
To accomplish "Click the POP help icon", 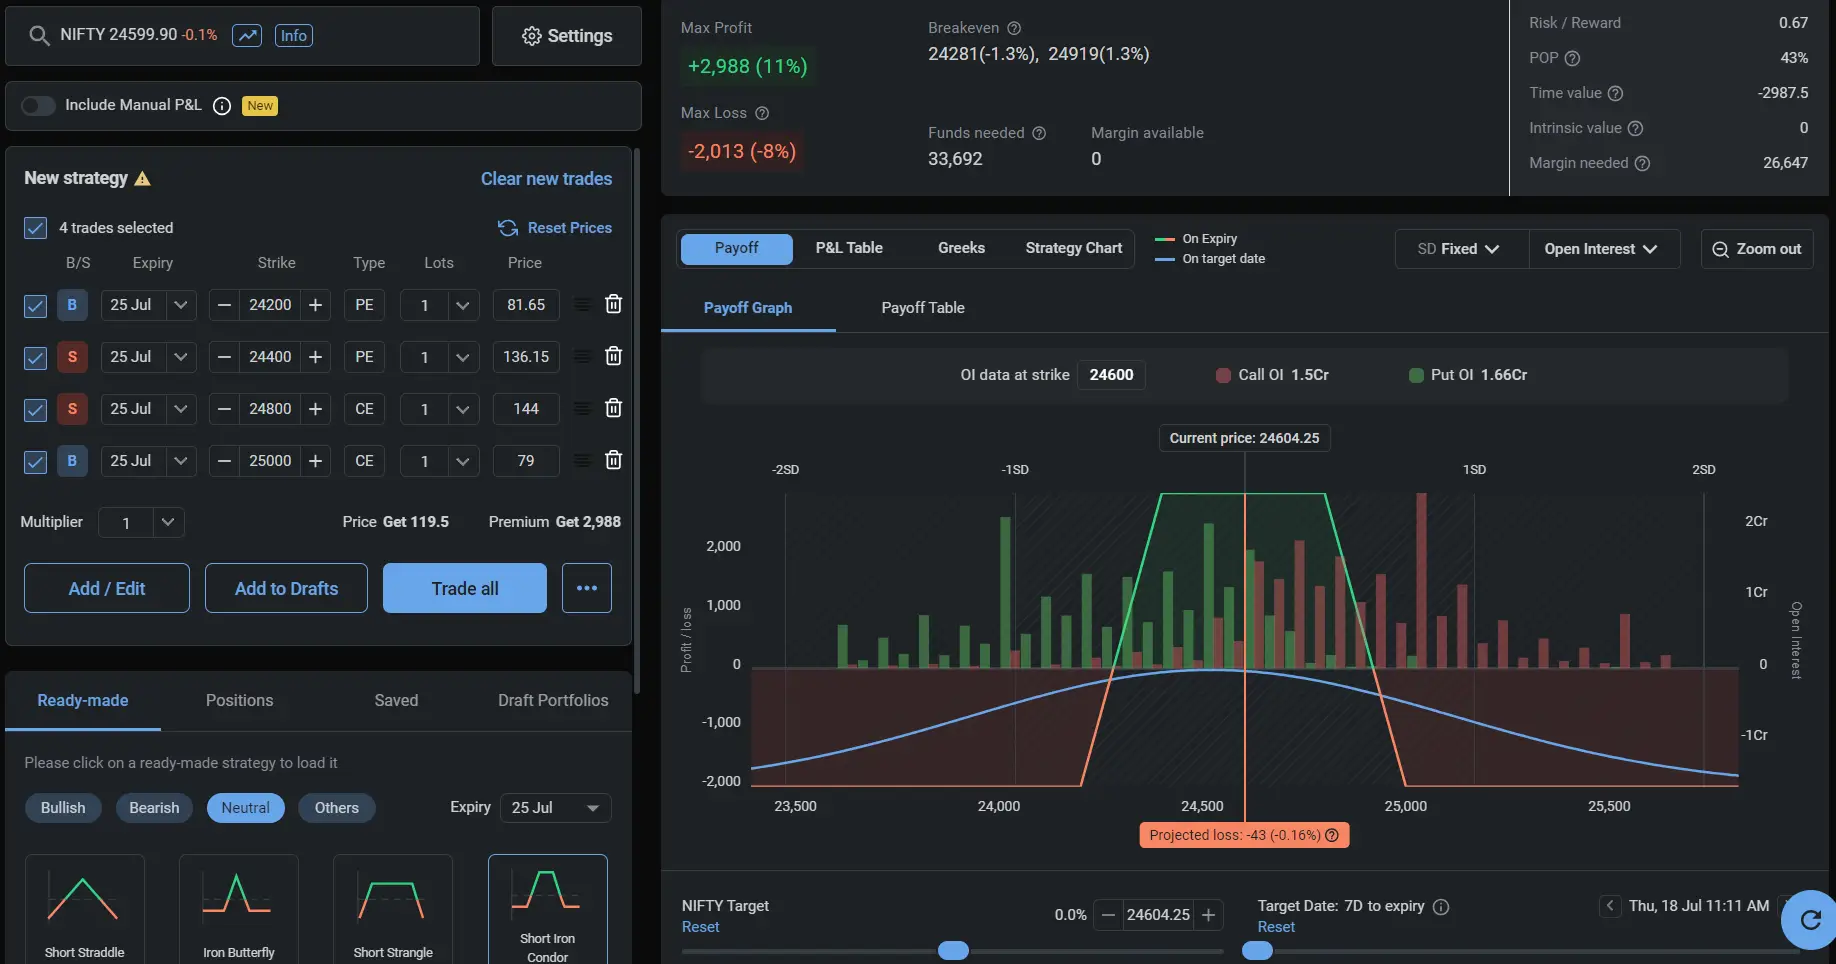I will 1572,58.
